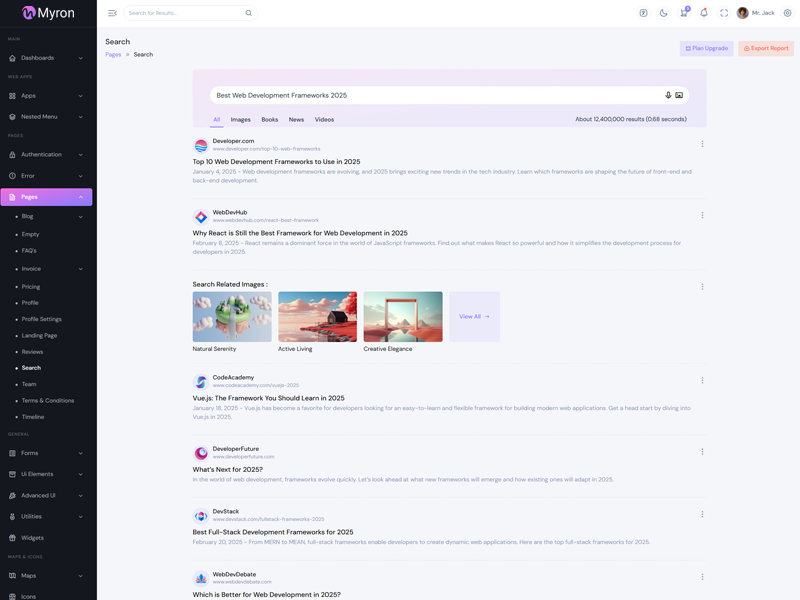Image resolution: width=800 pixels, height=600 pixels.
Task: Open the settings gear icon in header
Action: [787, 13]
